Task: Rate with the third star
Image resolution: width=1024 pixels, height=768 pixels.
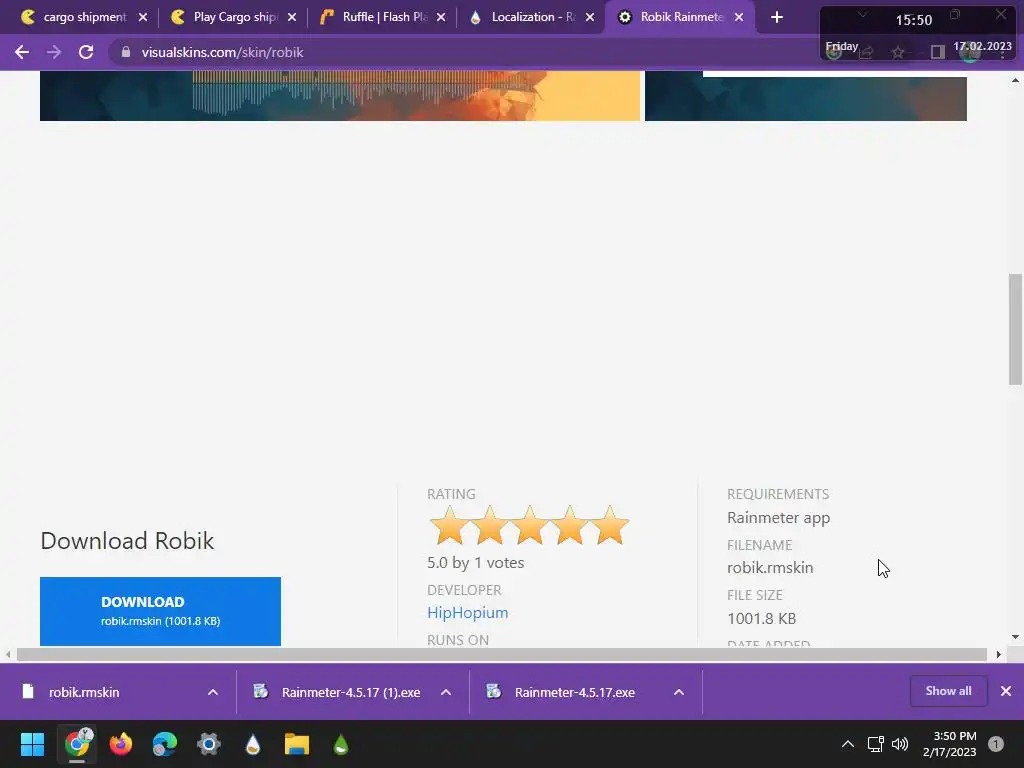Action: tap(529, 526)
